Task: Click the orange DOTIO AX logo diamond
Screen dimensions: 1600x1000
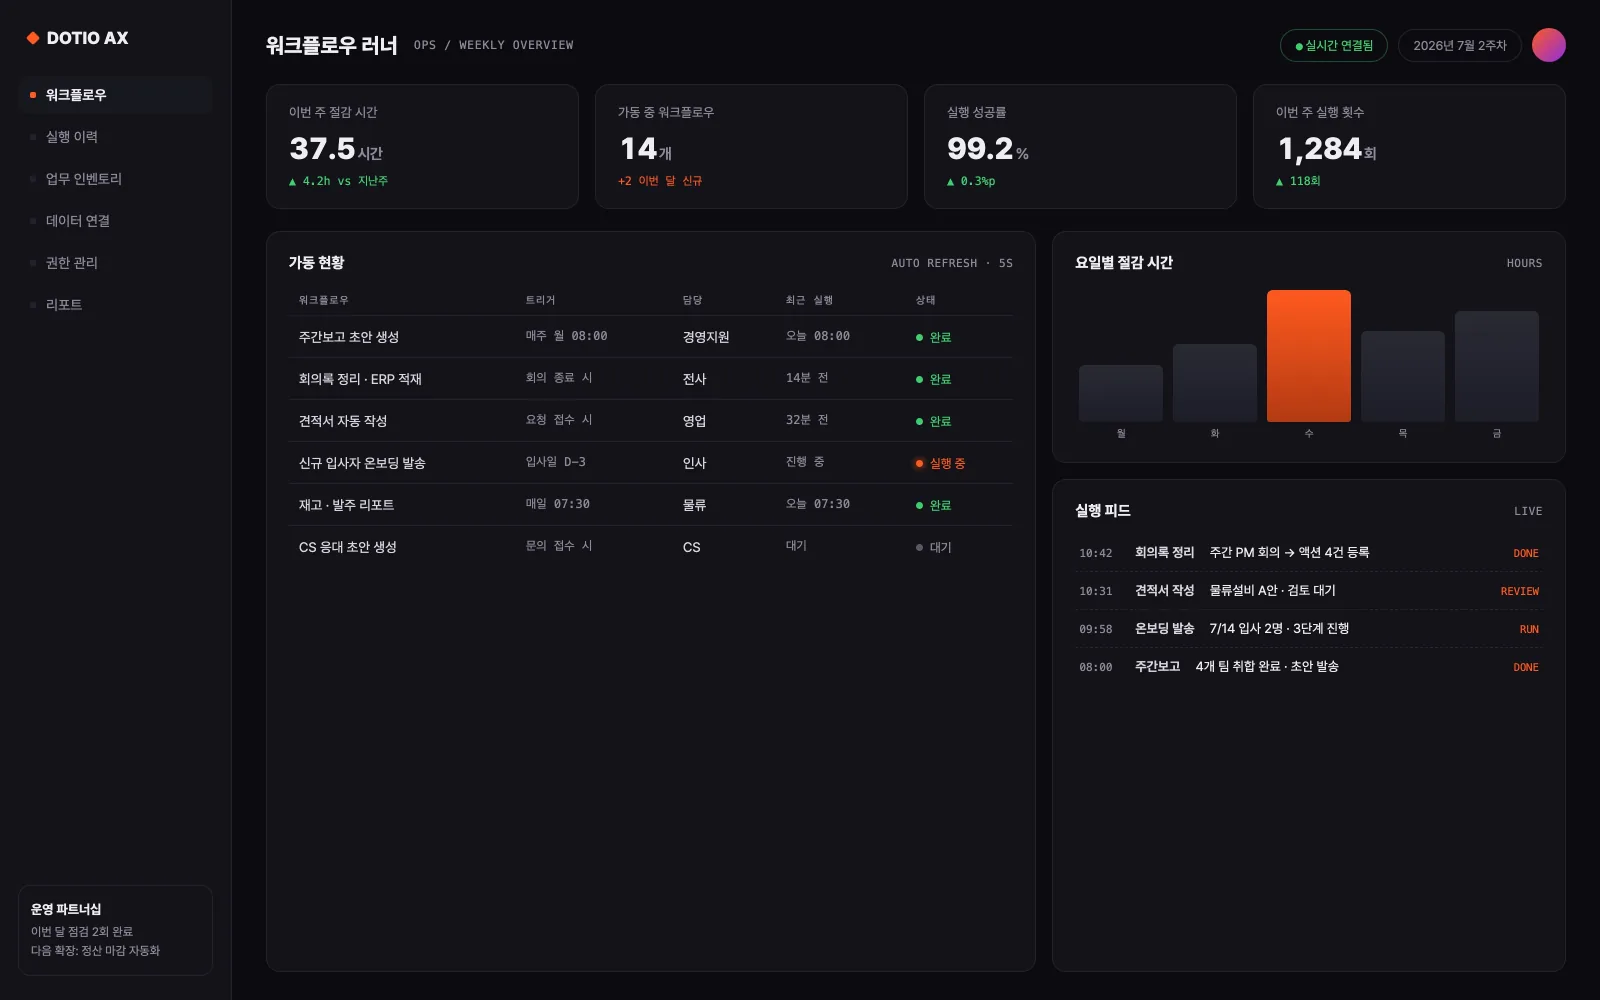Action: tap(33, 38)
